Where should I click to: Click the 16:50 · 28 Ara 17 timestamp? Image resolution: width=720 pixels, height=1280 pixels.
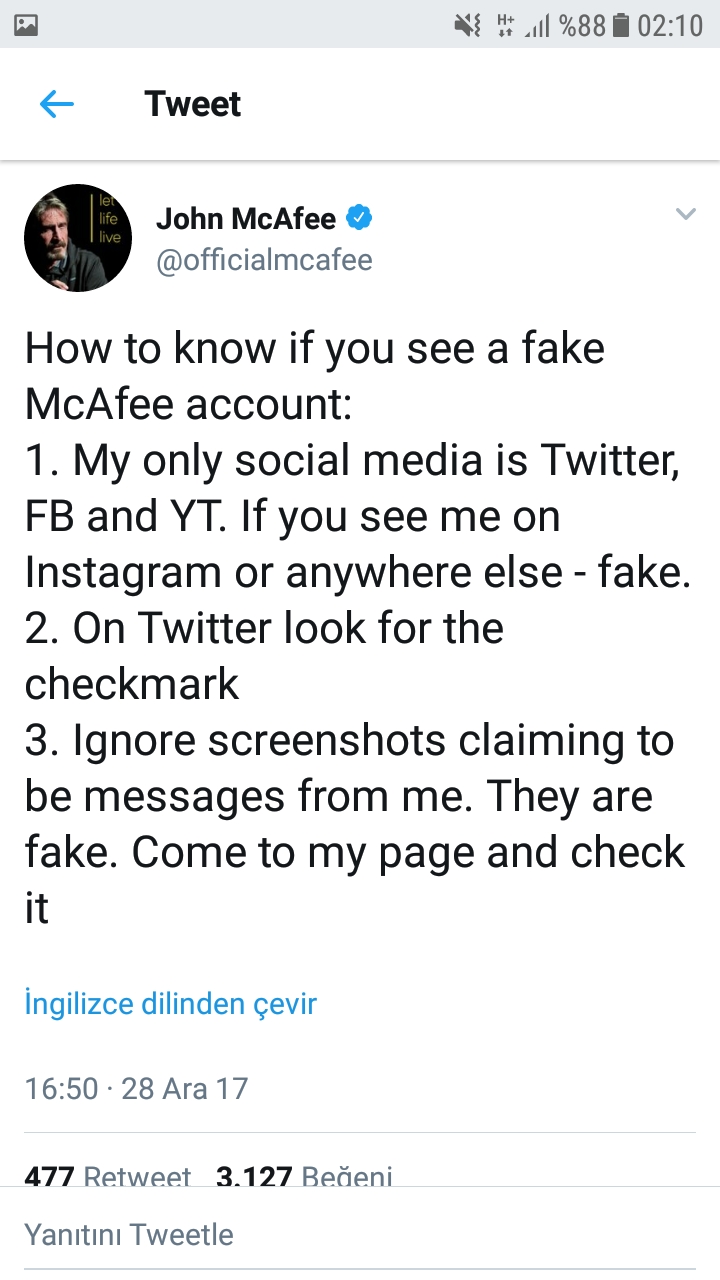click(136, 1088)
